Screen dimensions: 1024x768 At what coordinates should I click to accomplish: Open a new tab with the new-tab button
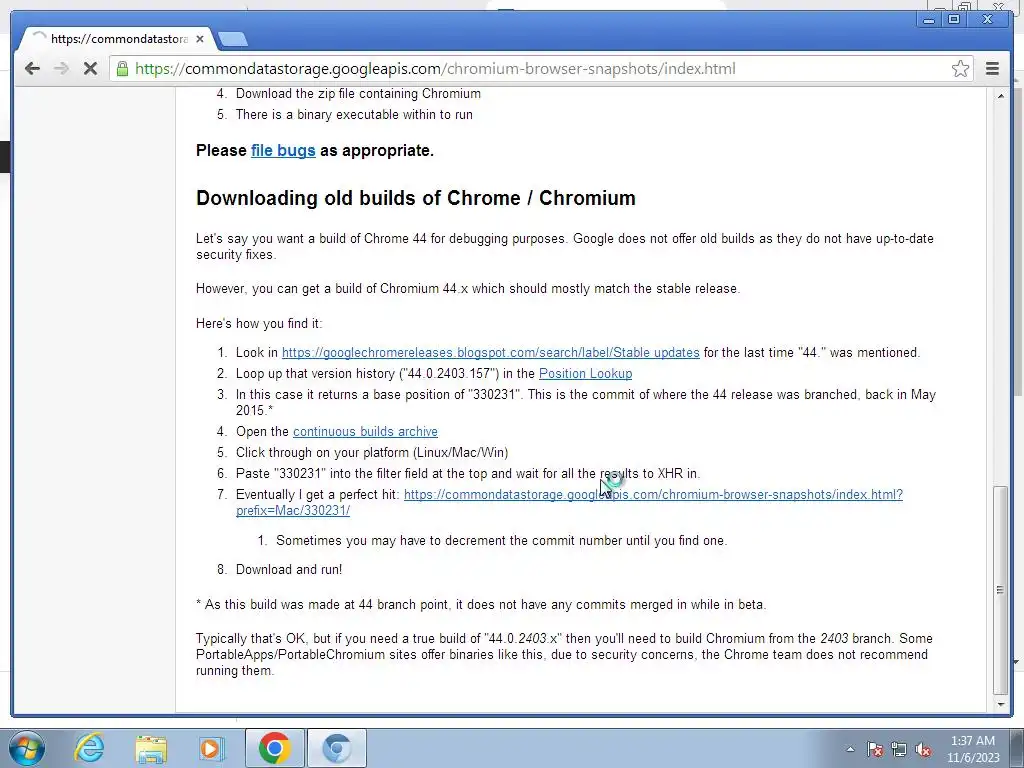point(232,39)
